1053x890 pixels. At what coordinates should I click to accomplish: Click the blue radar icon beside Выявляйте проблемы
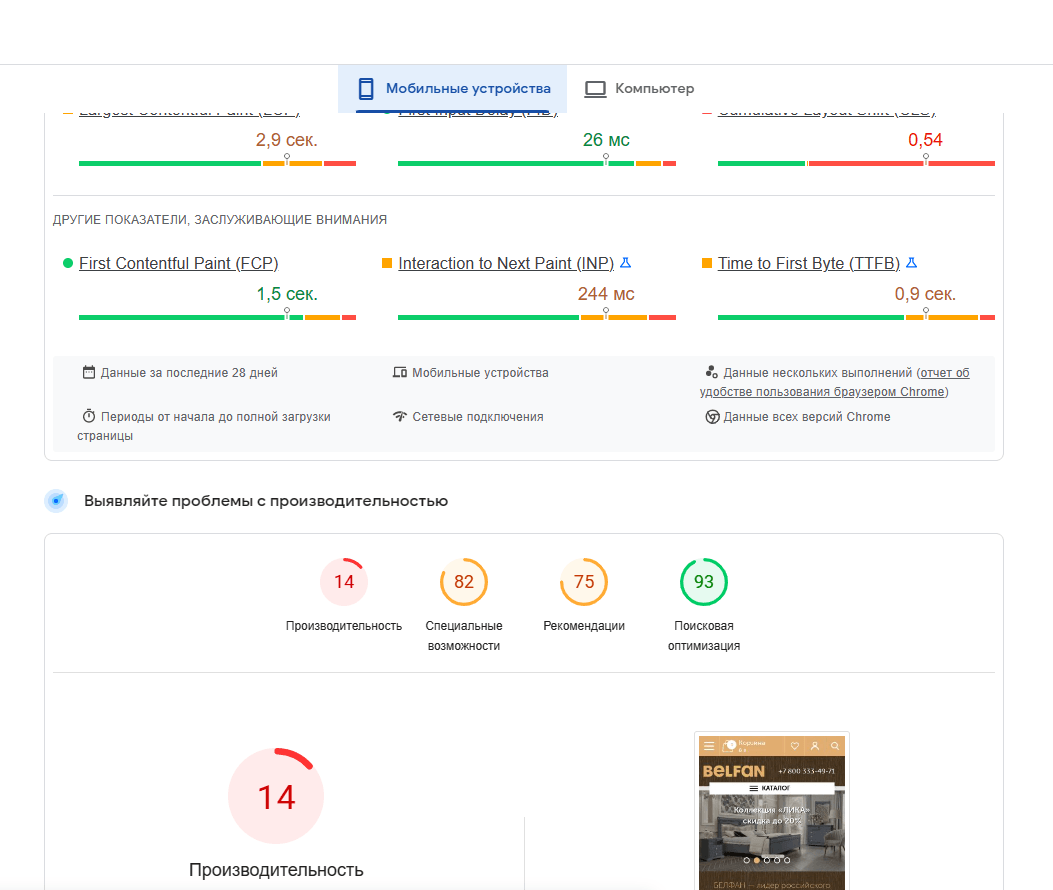[56, 500]
